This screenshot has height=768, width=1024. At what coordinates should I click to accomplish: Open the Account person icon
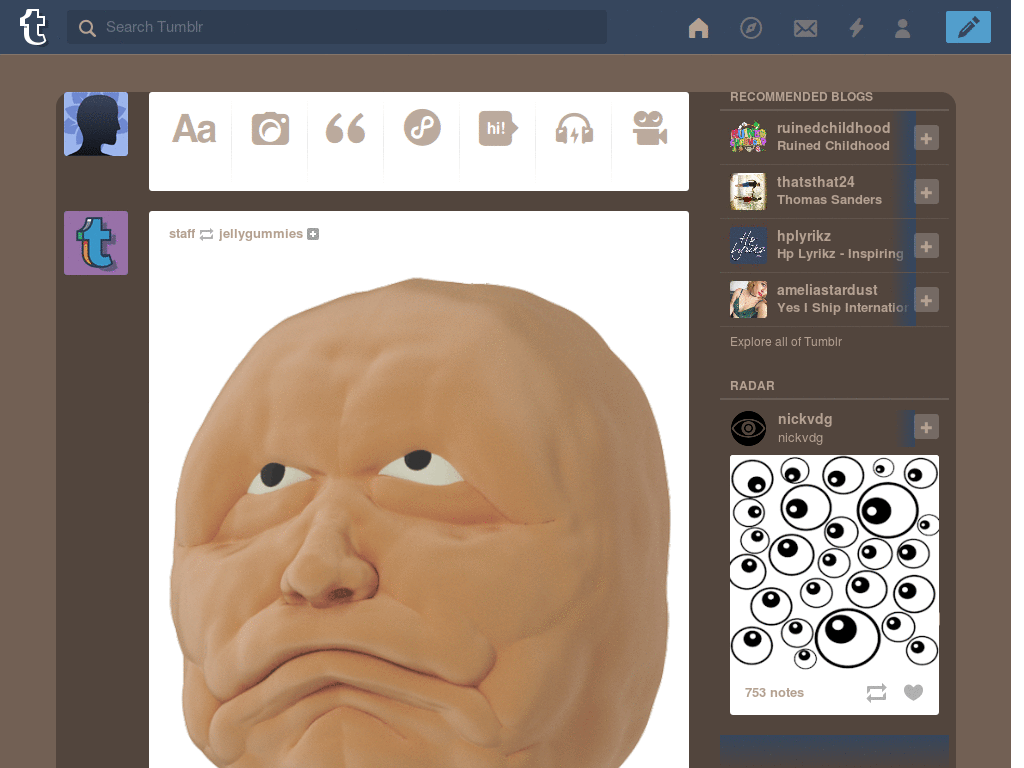pos(903,28)
